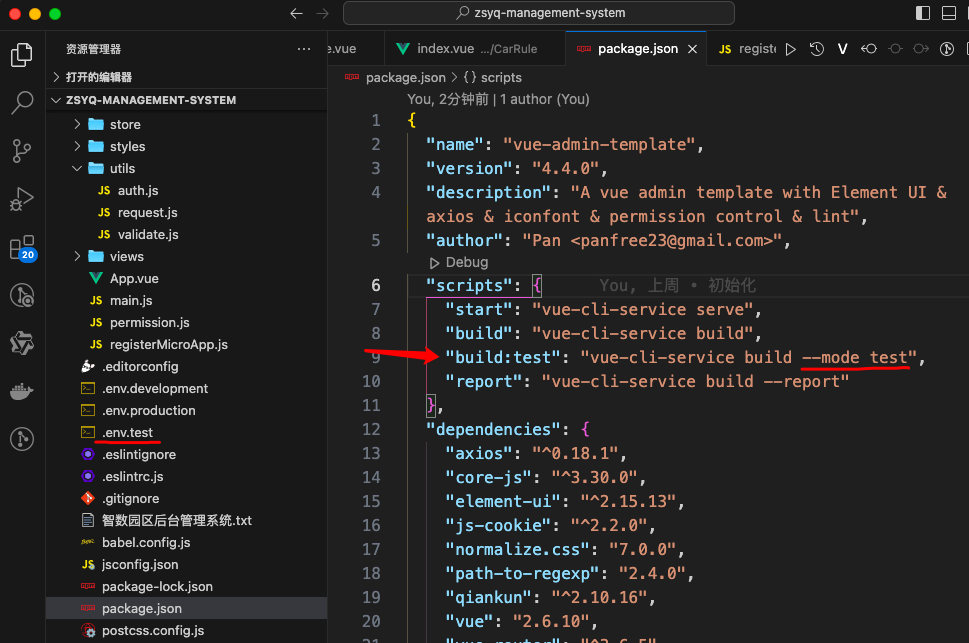Toggle the primary sidebar layout icon
Viewport: 969px width, 643px height.
point(923,13)
